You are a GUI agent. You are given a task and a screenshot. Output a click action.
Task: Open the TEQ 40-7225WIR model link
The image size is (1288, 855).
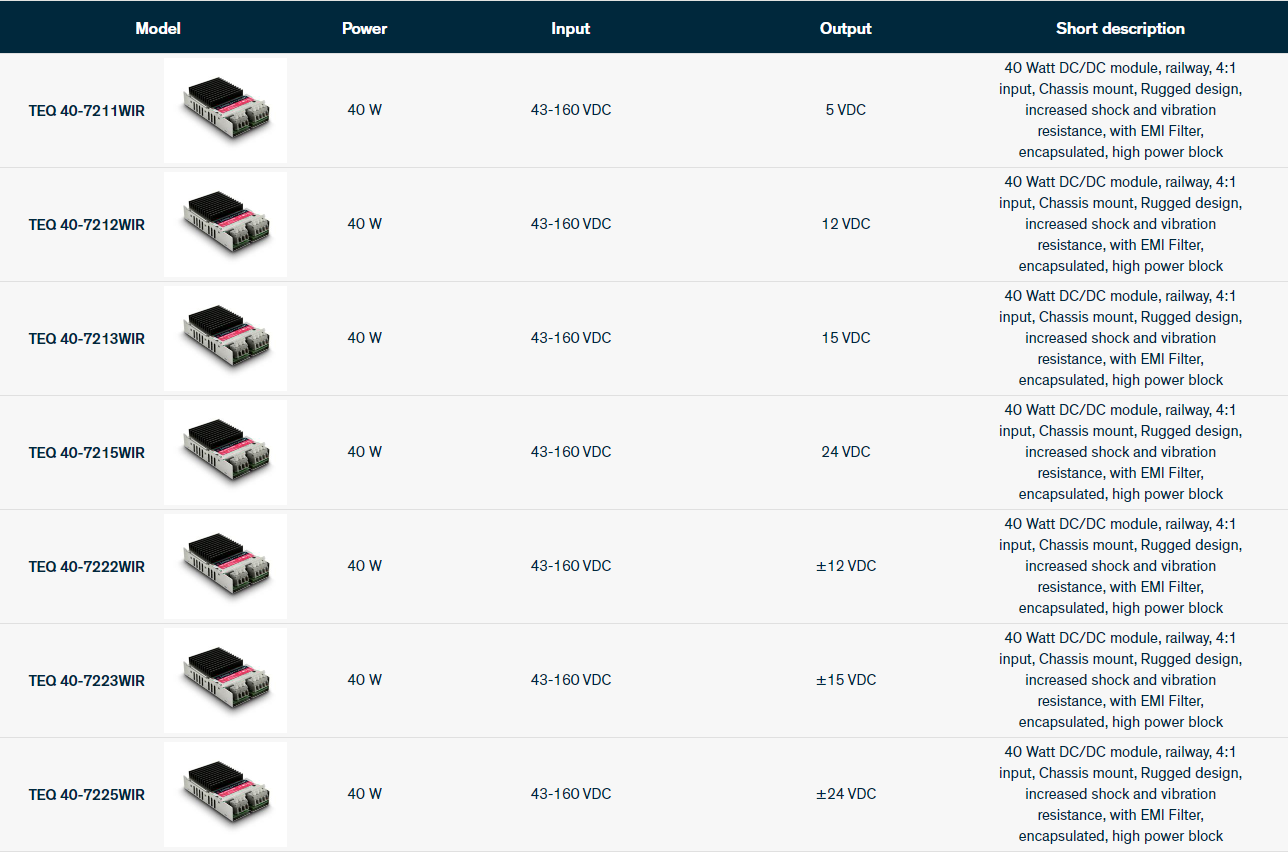coord(87,795)
